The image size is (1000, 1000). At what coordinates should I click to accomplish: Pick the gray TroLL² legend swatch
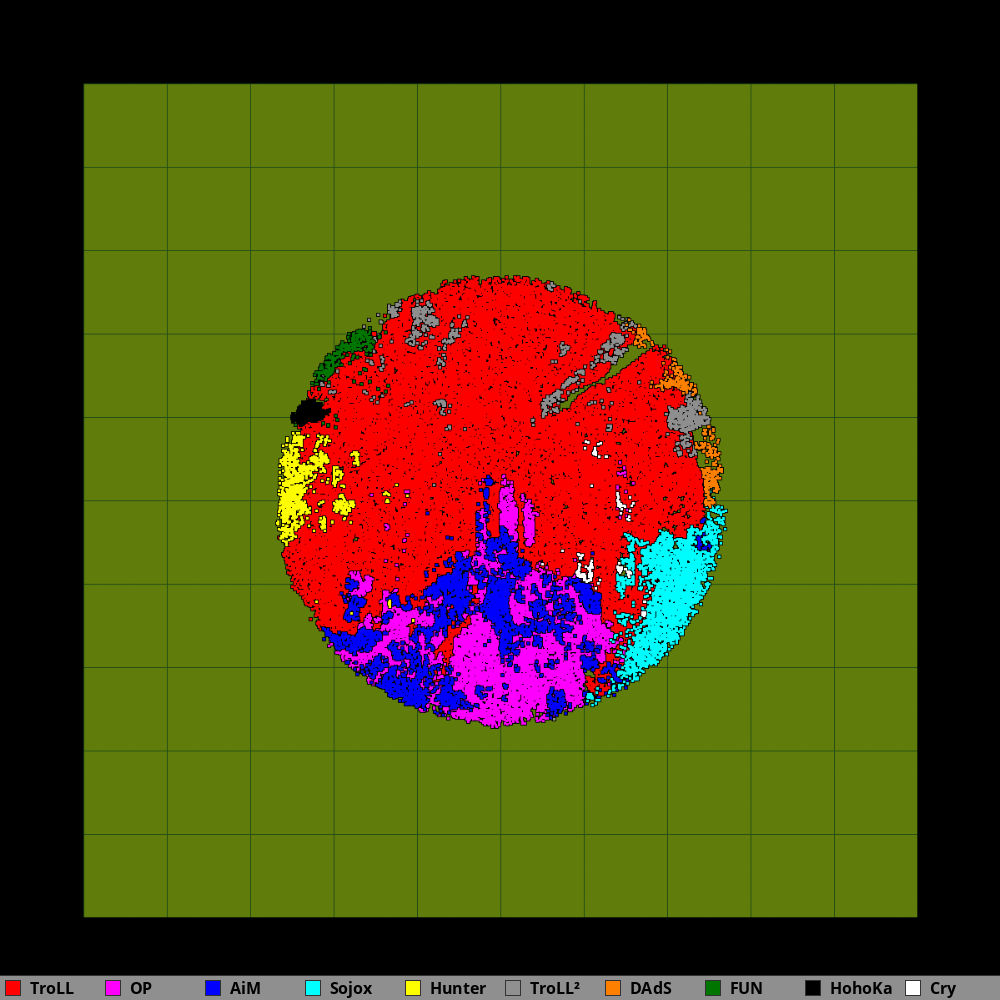(513, 988)
